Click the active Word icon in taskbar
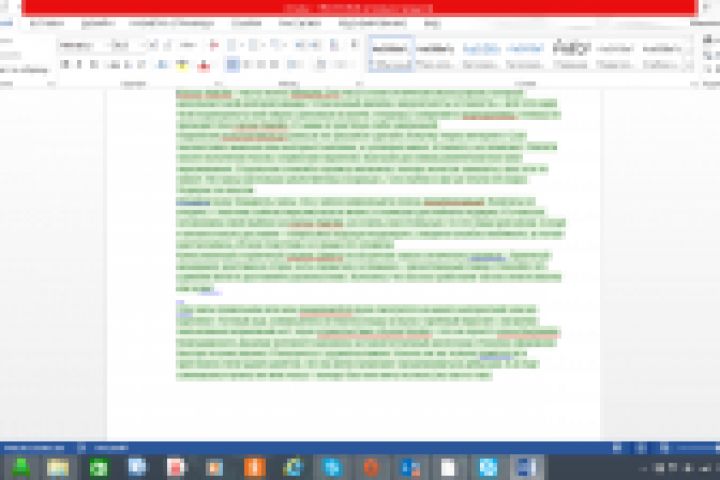The height and width of the screenshot is (480, 720). [527, 468]
